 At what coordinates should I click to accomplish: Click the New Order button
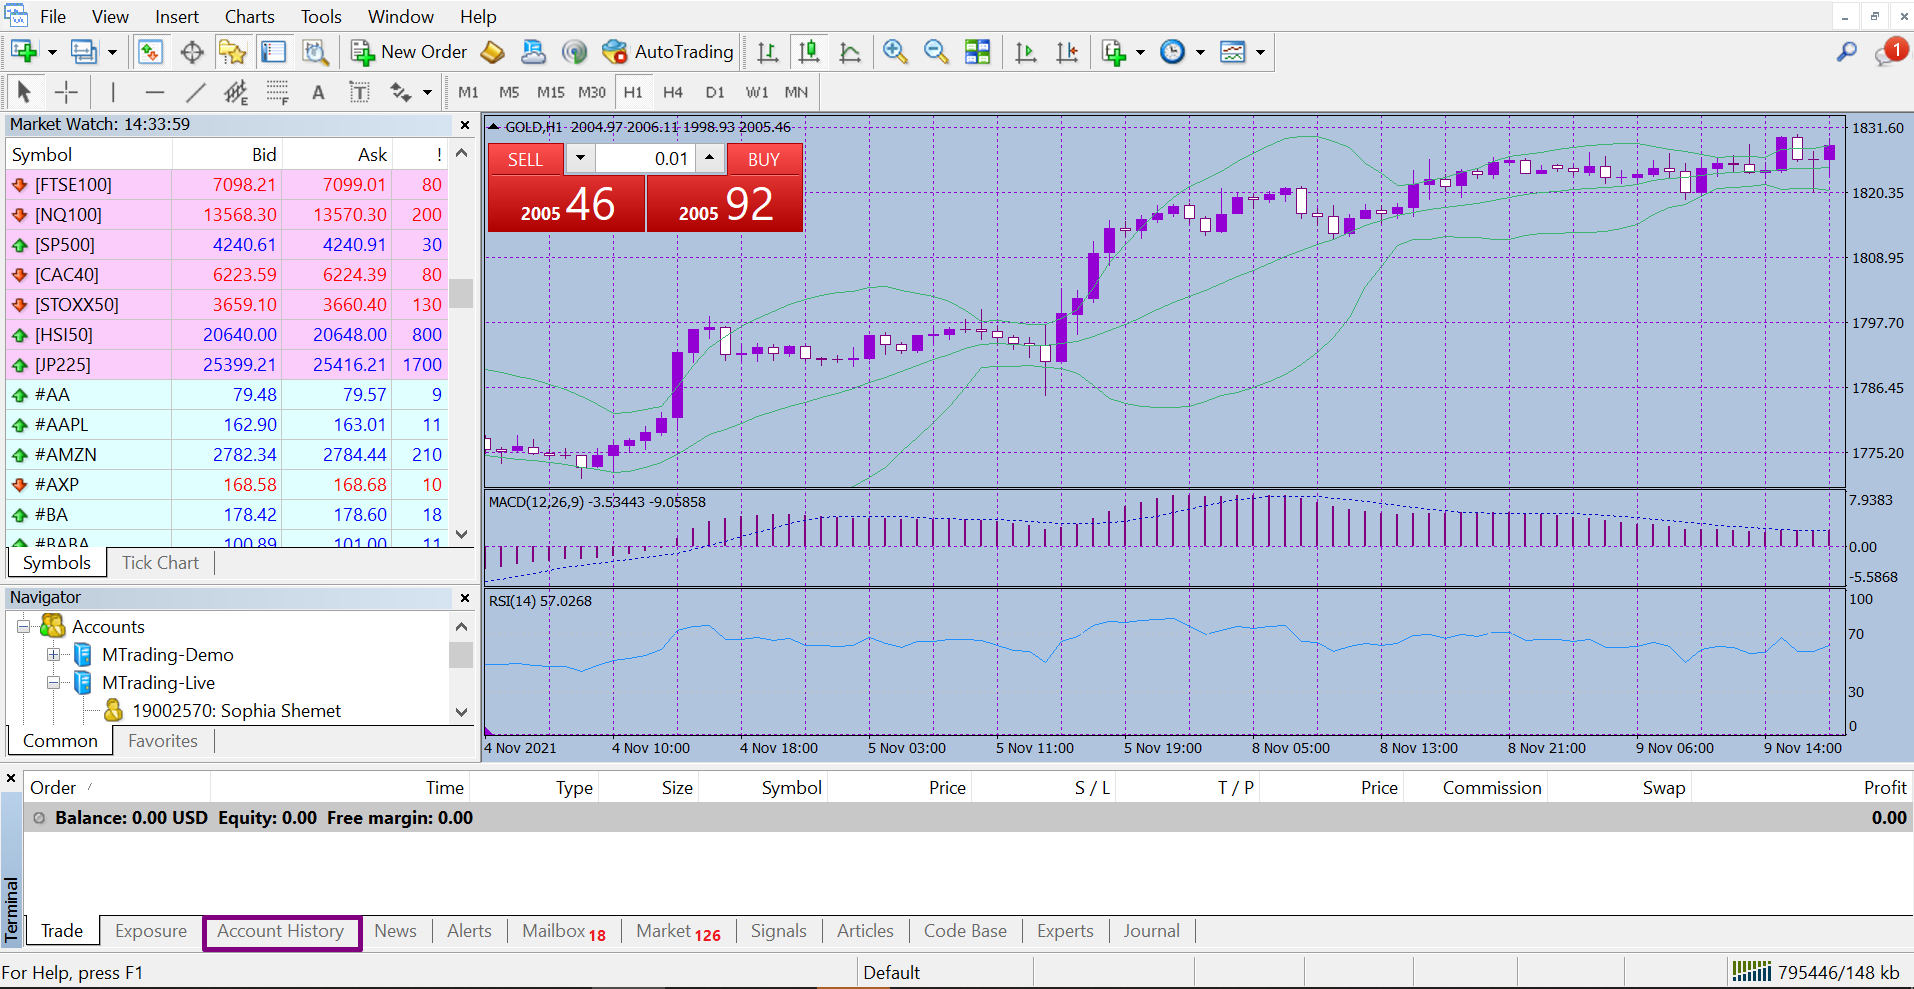(x=409, y=52)
